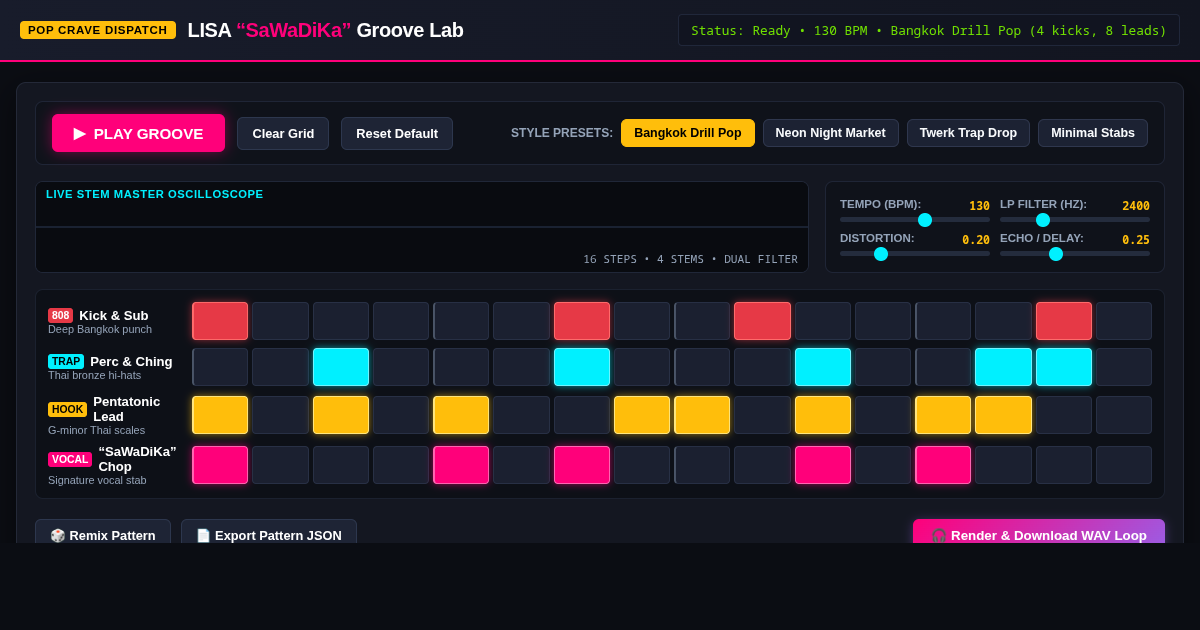Switch to the Neon Night Market preset
The width and height of the screenshot is (1200, 630).
tap(830, 133)
